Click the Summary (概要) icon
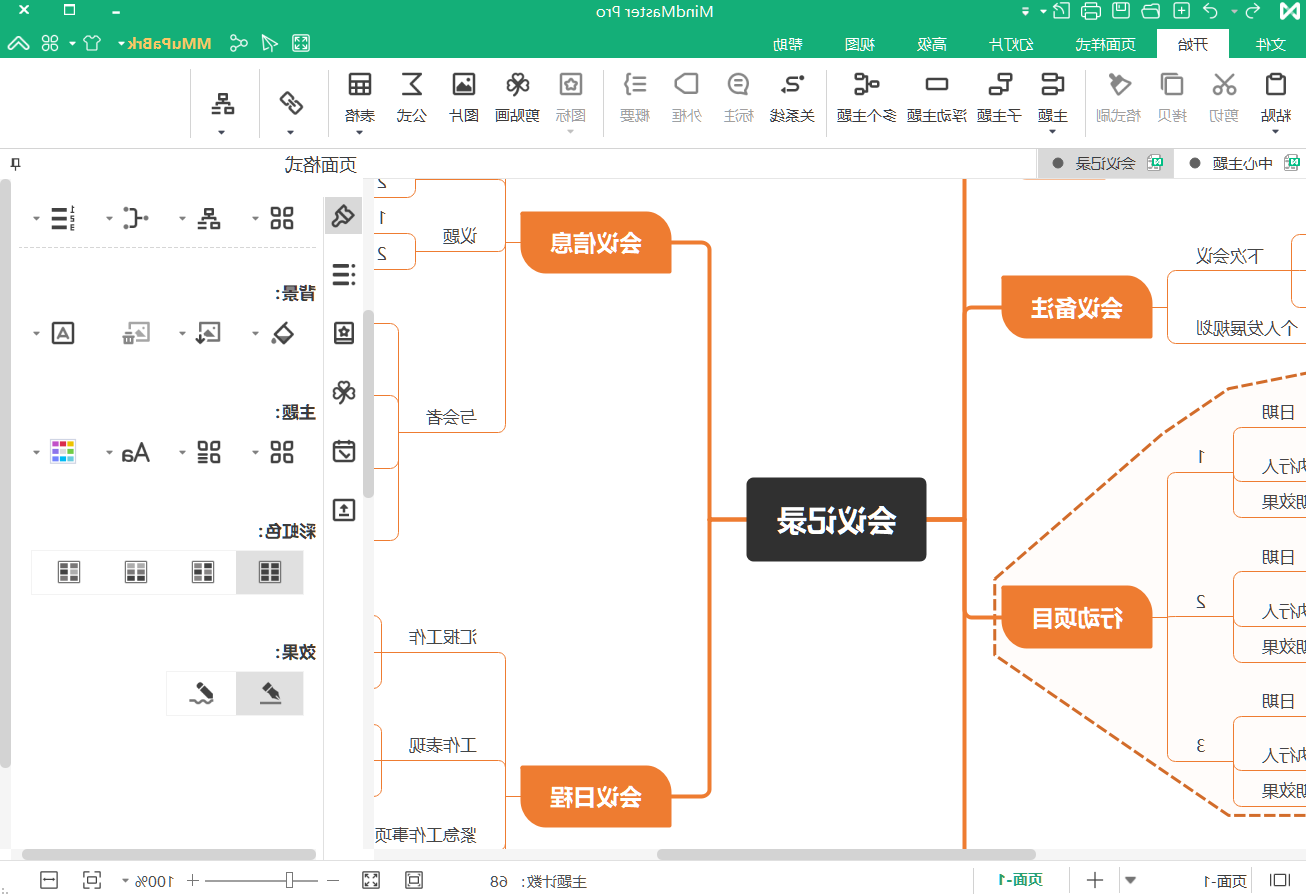1306x894 pixels. click(x=635, y=84)
